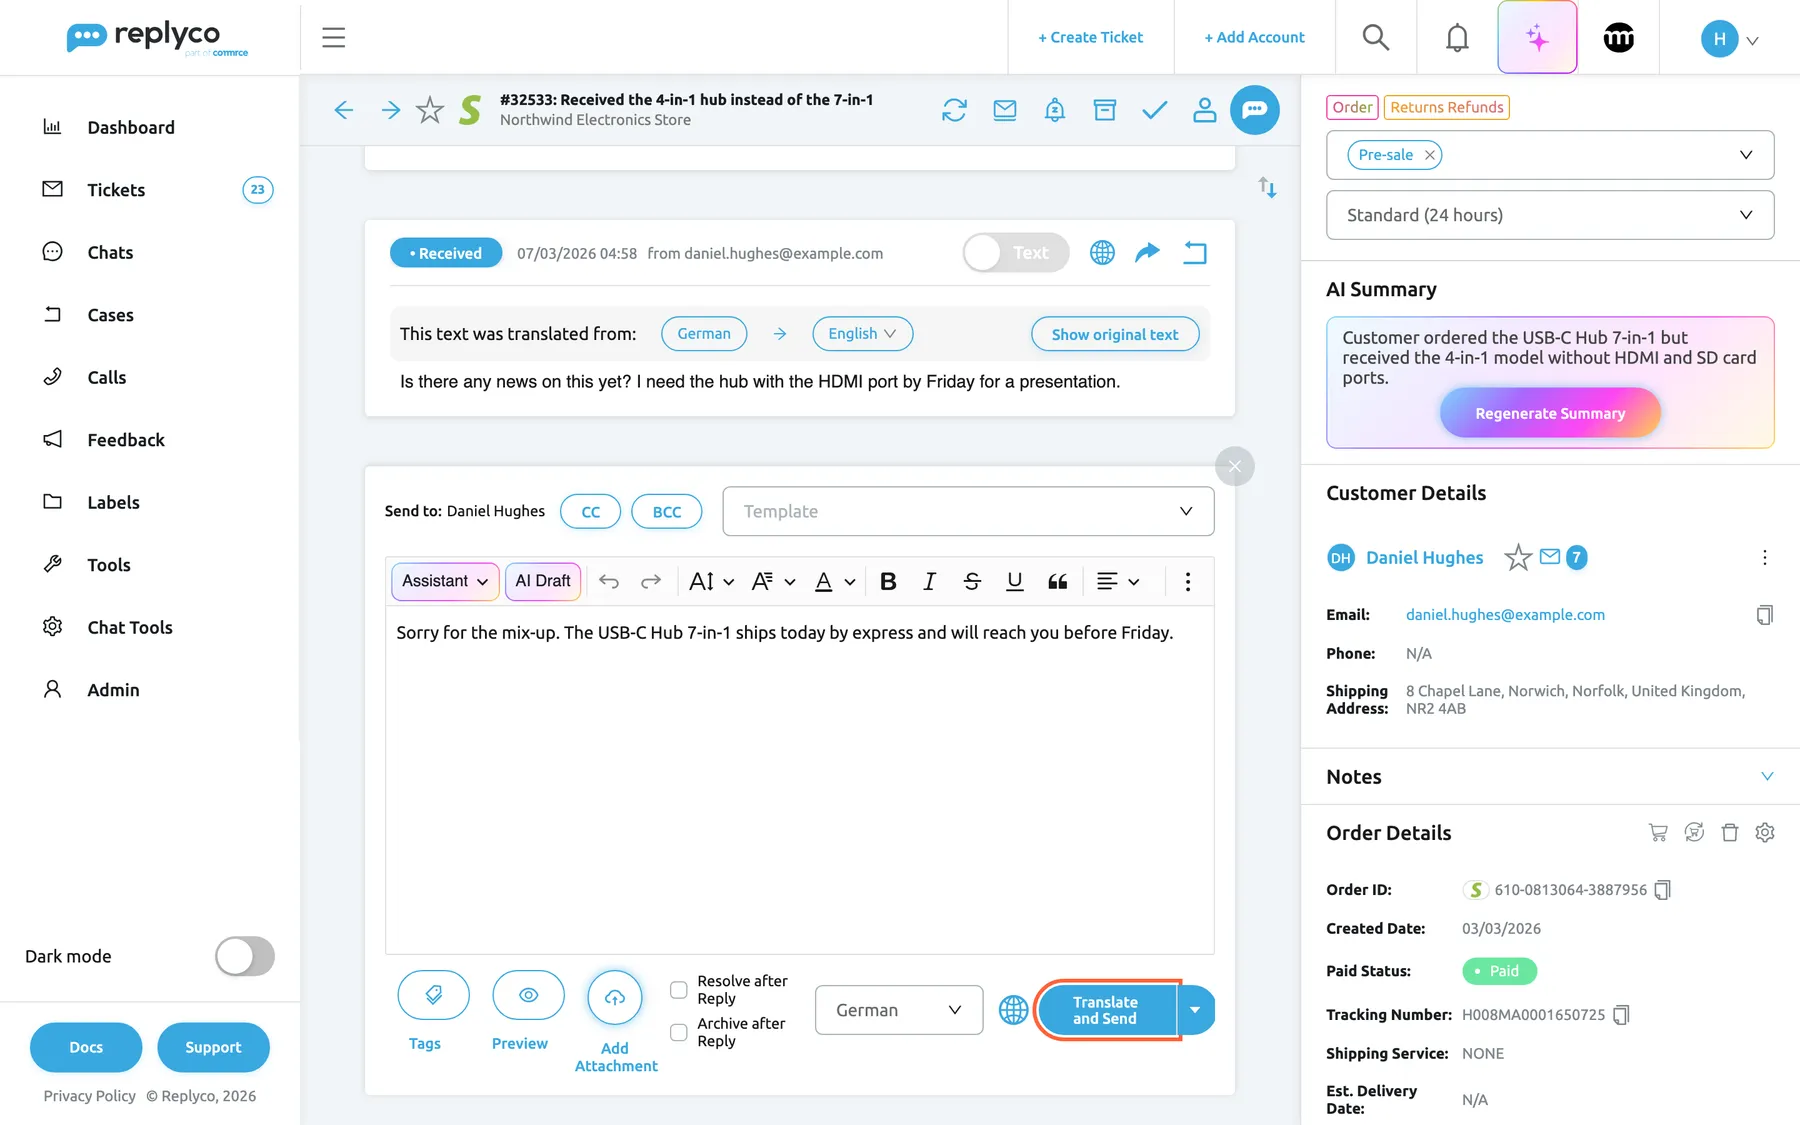This screenshot has height=1125, width=1800.
Task: Expand the Notes section
Action: click(x=1766, y=777)
